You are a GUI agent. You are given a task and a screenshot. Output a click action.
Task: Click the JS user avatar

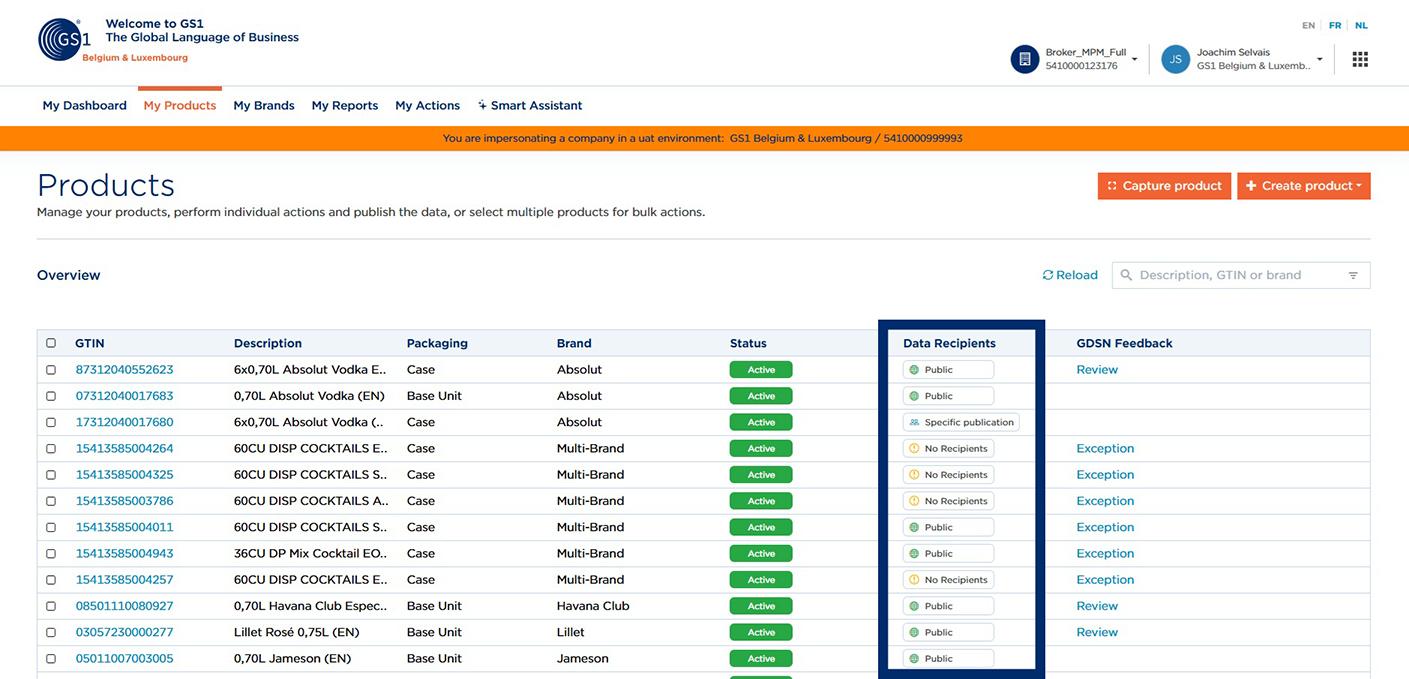(1175, 59)
